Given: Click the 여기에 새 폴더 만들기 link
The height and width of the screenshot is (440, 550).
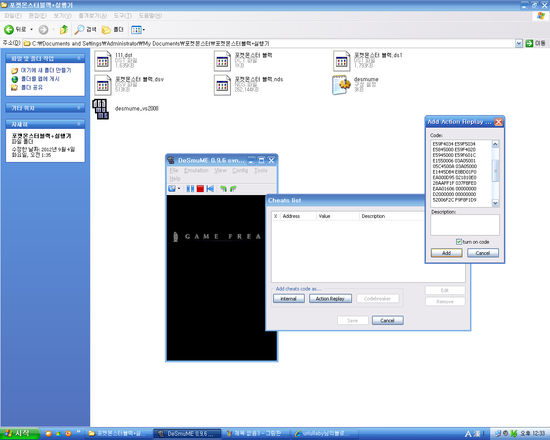Looking at the screenshot, I should click(x=46, y=71).
